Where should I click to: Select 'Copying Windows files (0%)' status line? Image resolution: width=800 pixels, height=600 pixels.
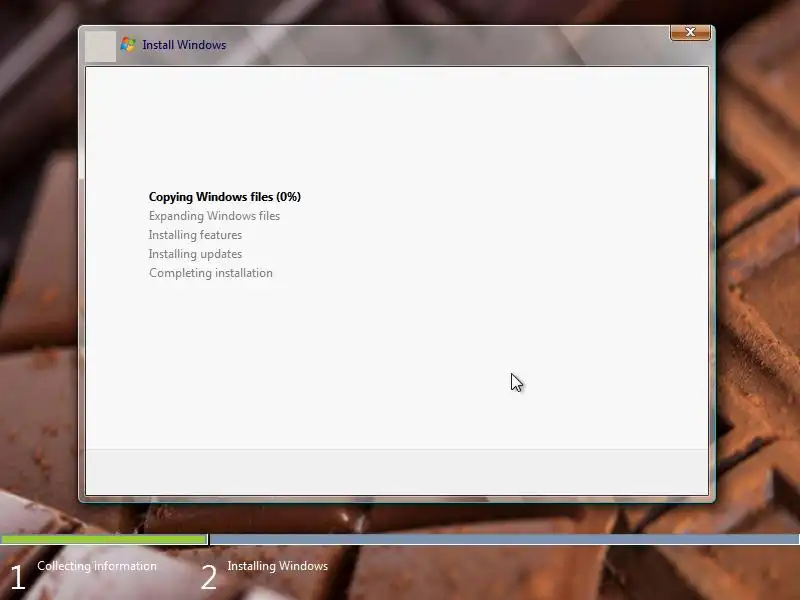[x=224, y=197]
